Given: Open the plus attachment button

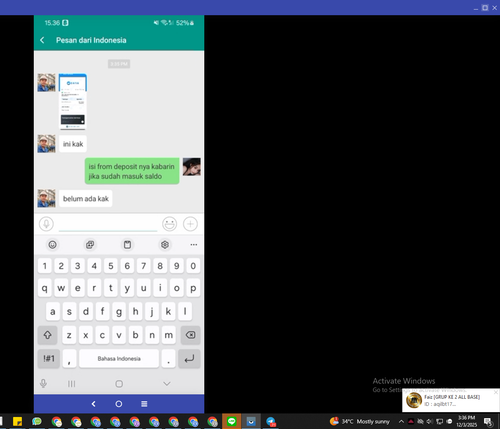Looking at the screenshot, I should point(190,224).
